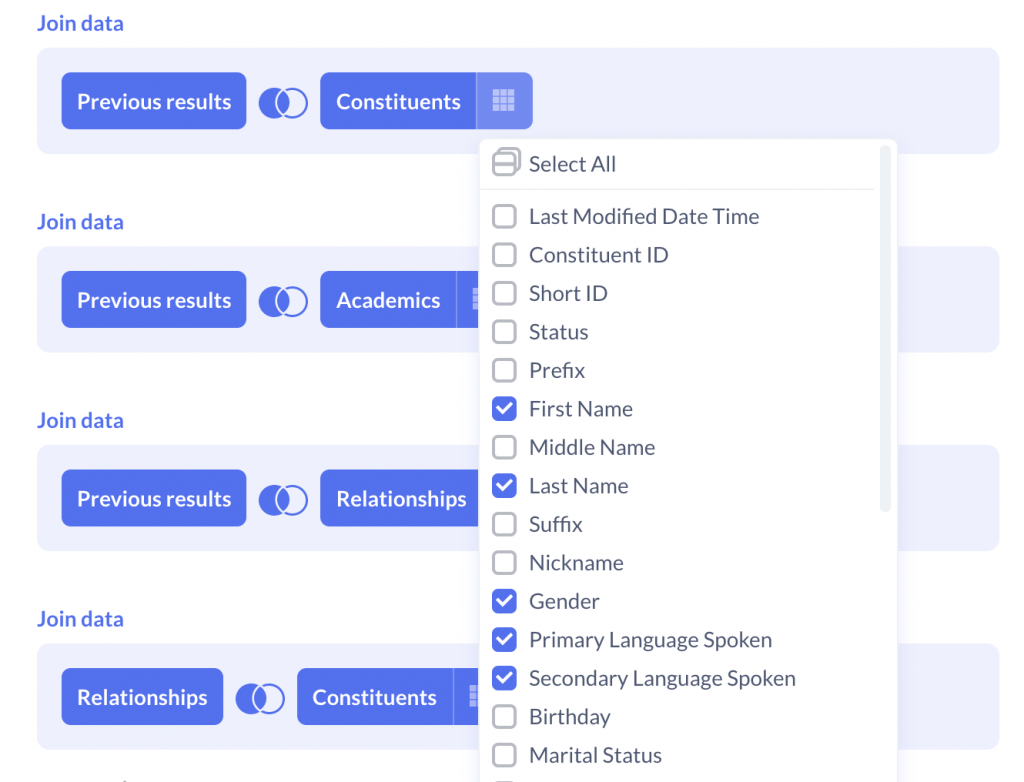Click the column list scrollbar
This screenshot has width=1024, height=782.
pos(885,329)
